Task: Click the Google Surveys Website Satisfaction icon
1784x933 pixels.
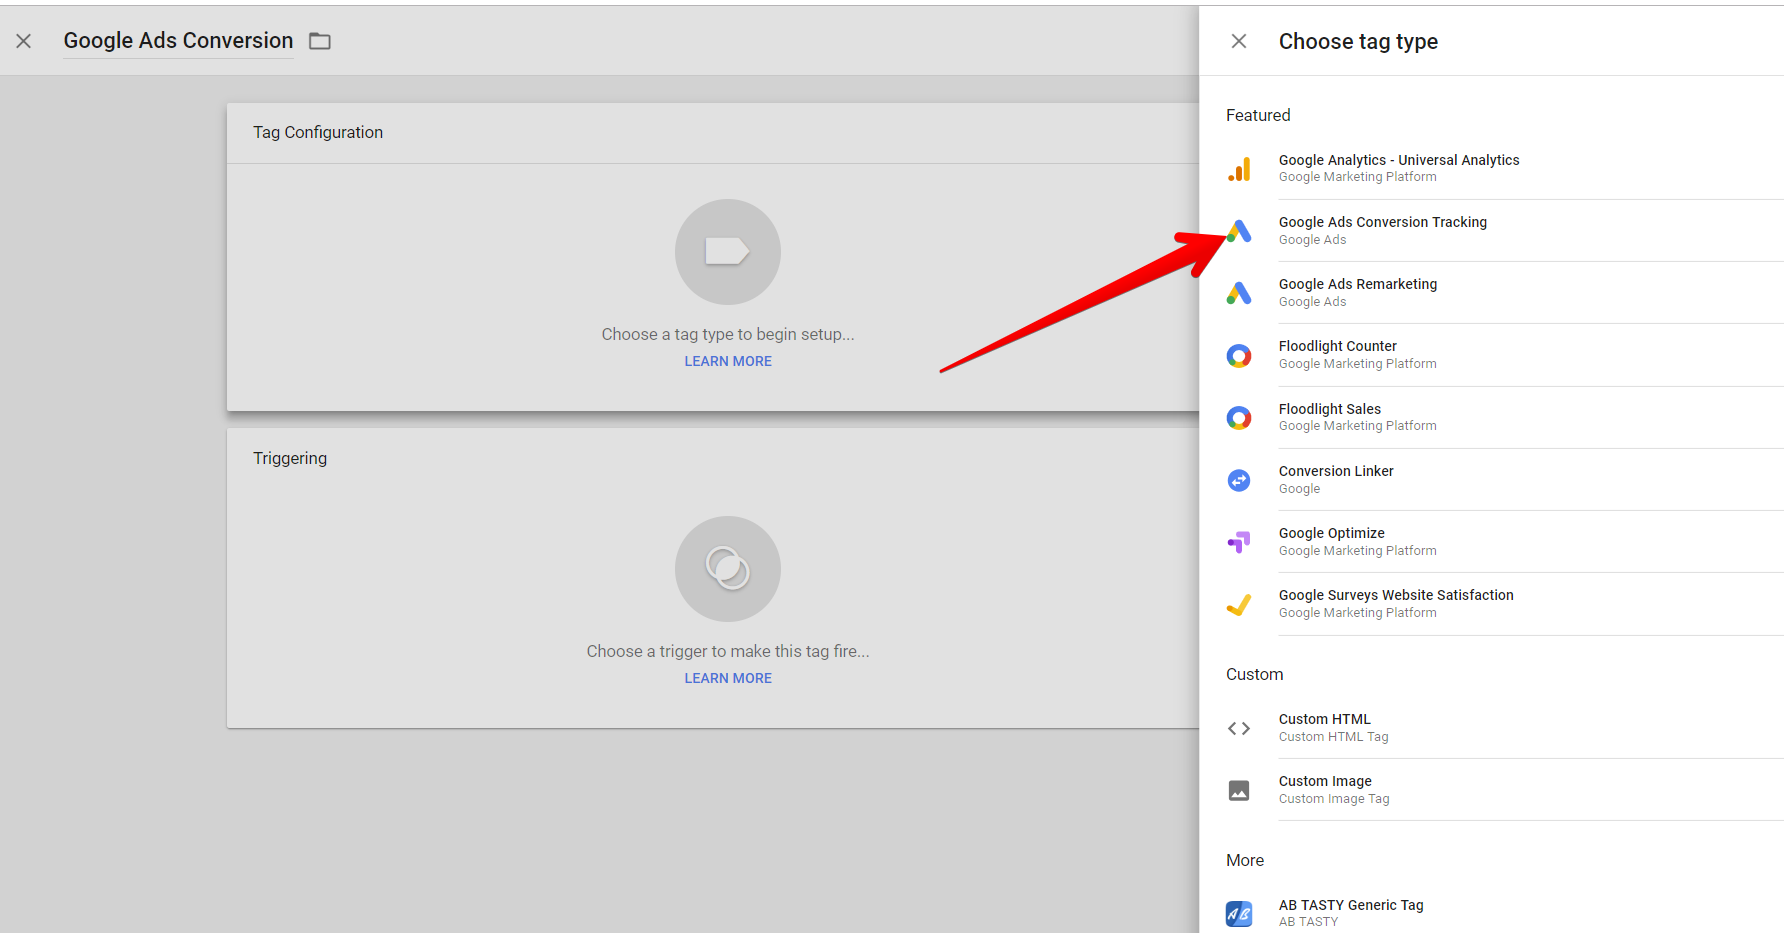Action: pyautogui.click(x=1239, y=604)
